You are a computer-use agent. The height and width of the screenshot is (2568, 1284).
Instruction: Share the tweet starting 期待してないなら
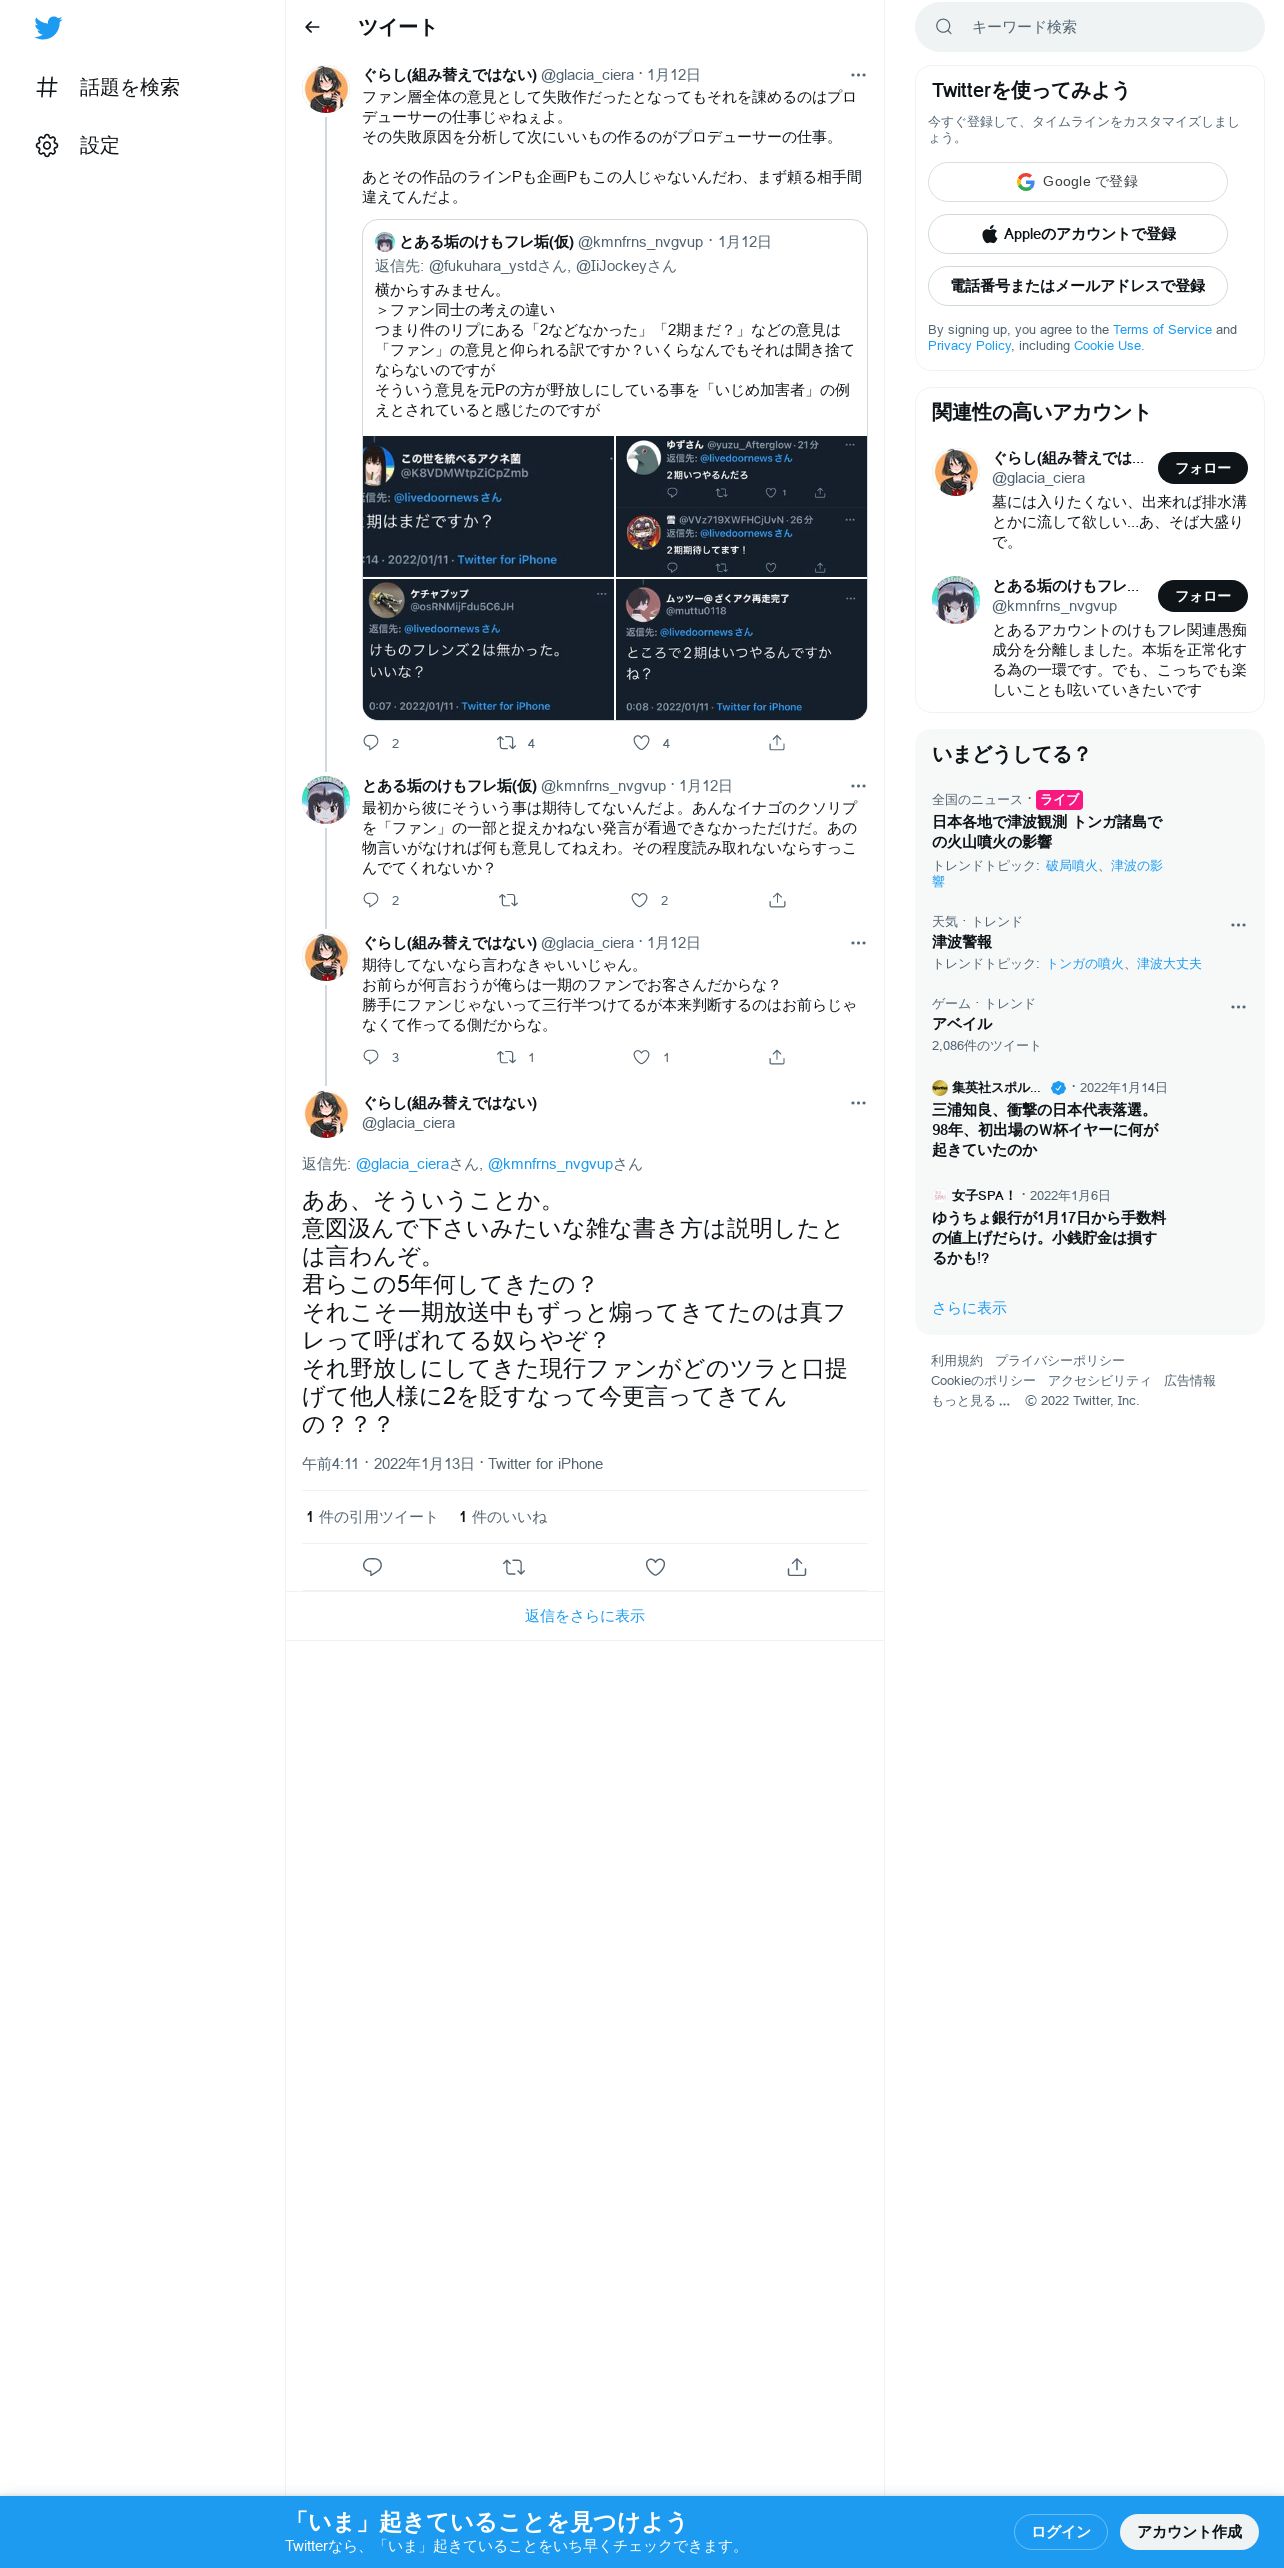777,1056
